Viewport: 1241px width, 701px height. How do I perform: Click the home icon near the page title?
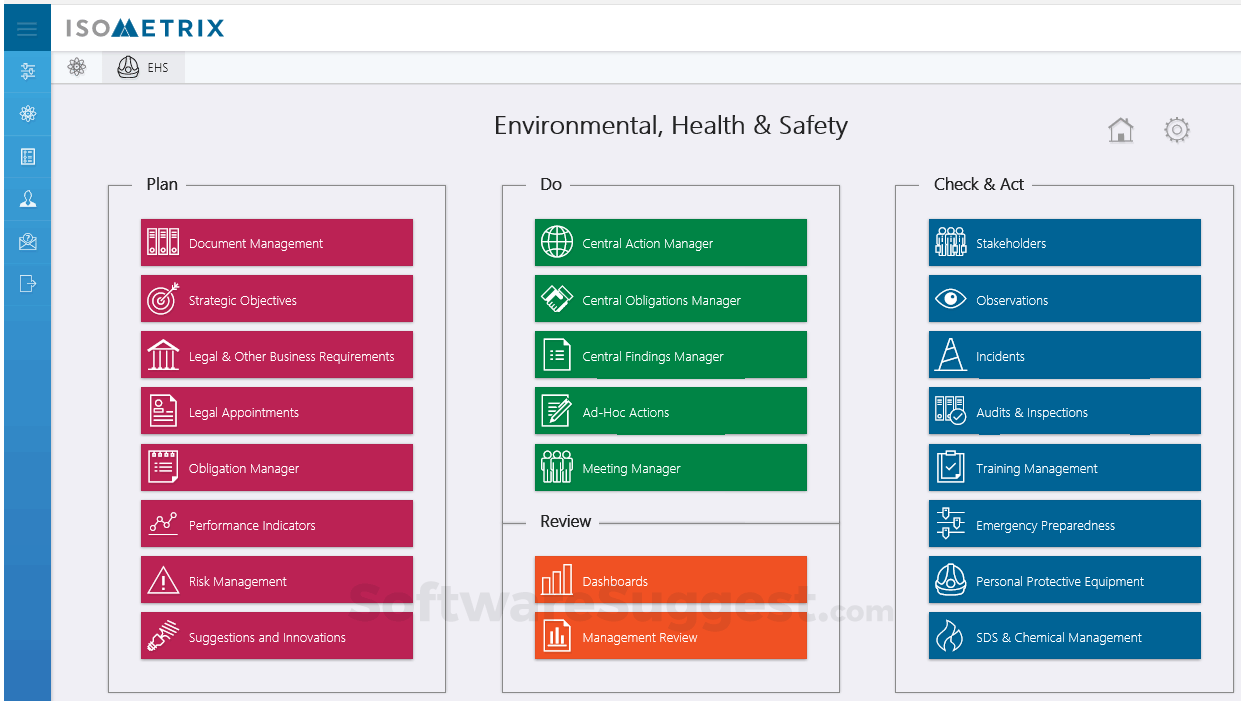(1121, 130)
